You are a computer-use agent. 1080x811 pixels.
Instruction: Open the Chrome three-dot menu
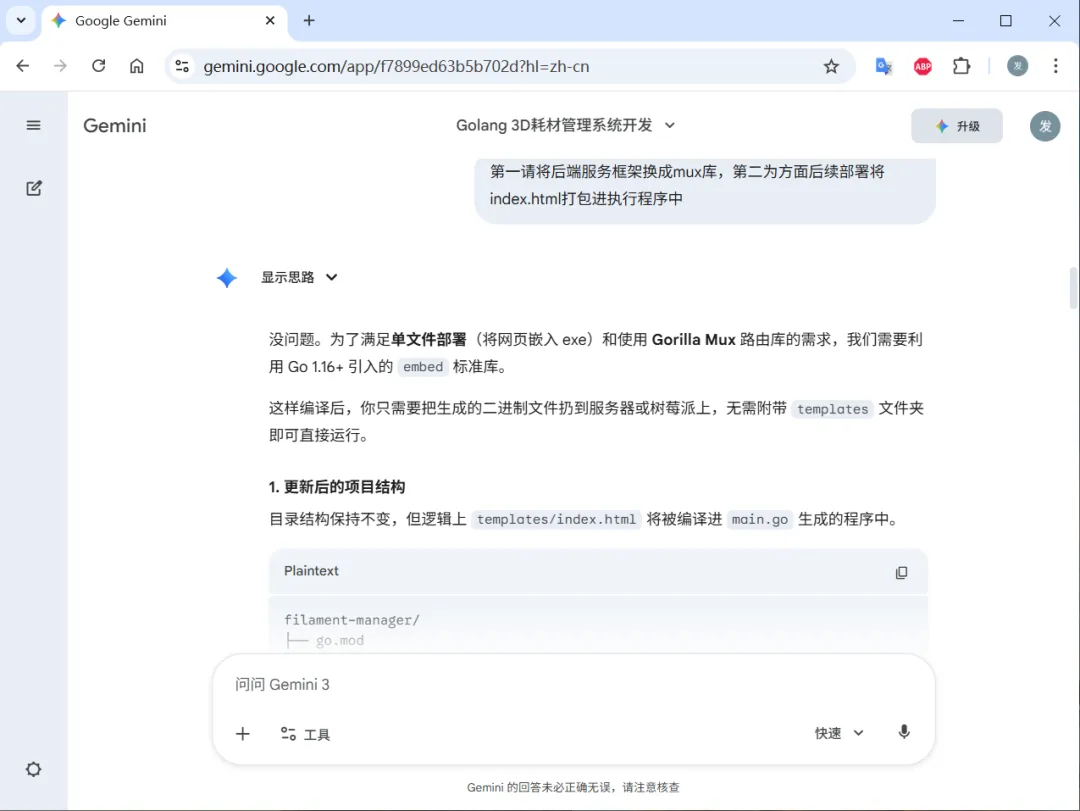coord(1055,66)
